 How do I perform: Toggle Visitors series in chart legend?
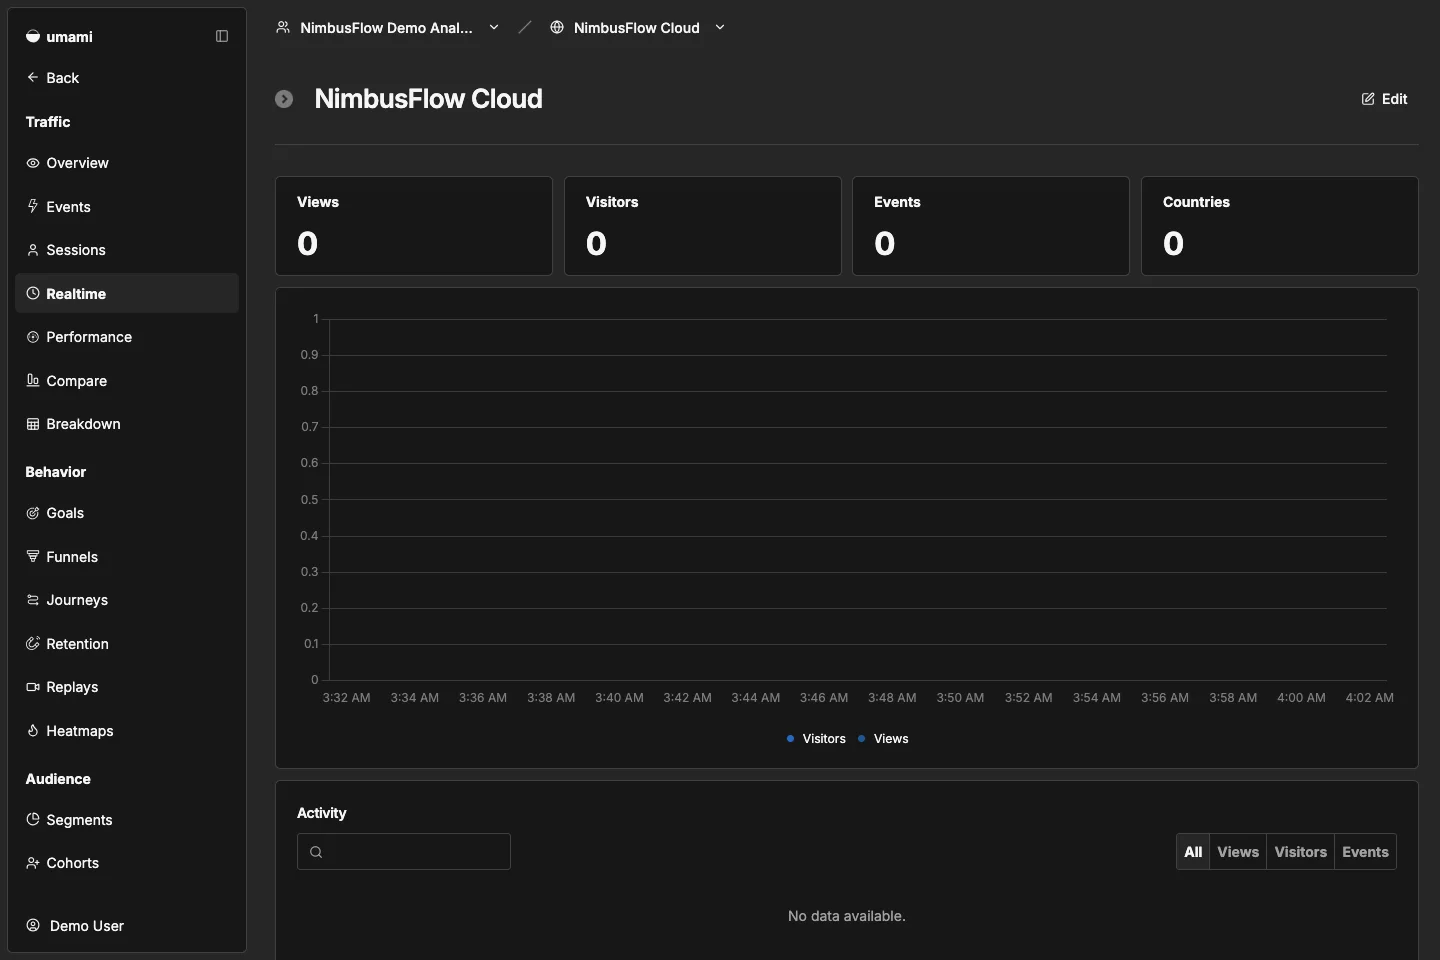point(816,739)
